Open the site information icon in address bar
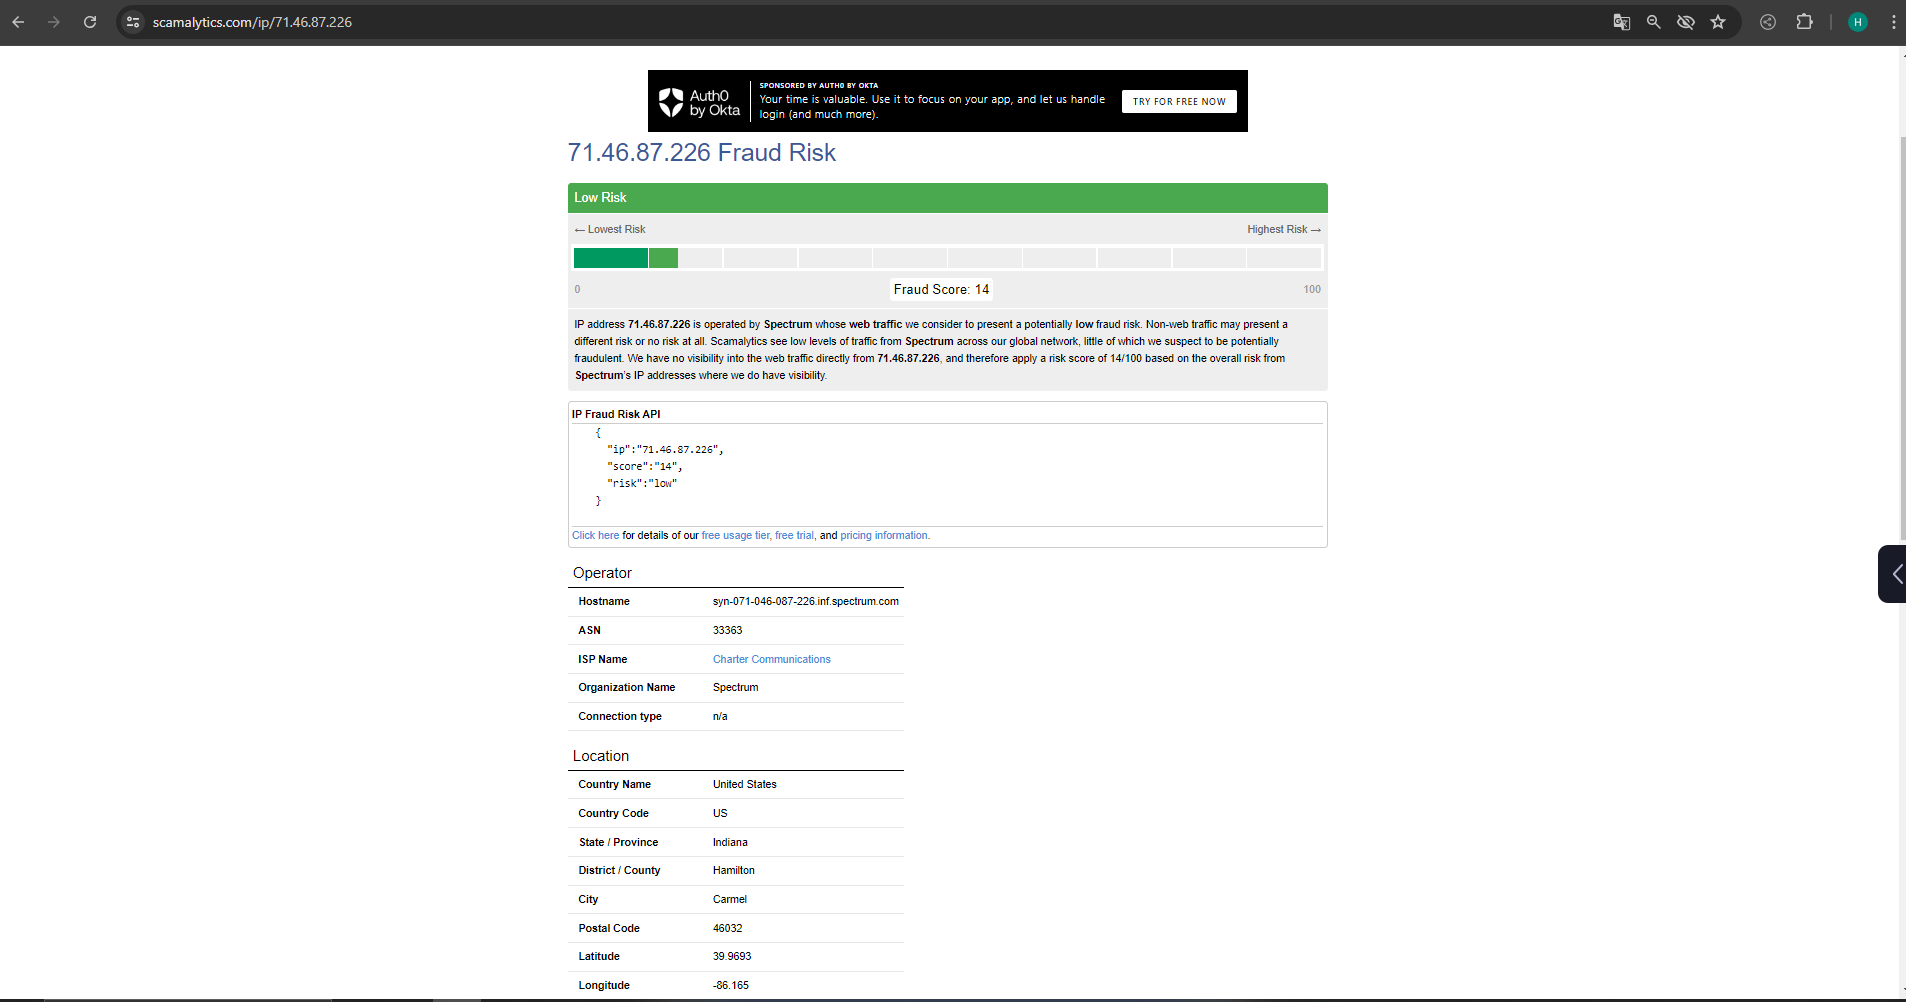1906x1002 pixels. pos(133,22)
